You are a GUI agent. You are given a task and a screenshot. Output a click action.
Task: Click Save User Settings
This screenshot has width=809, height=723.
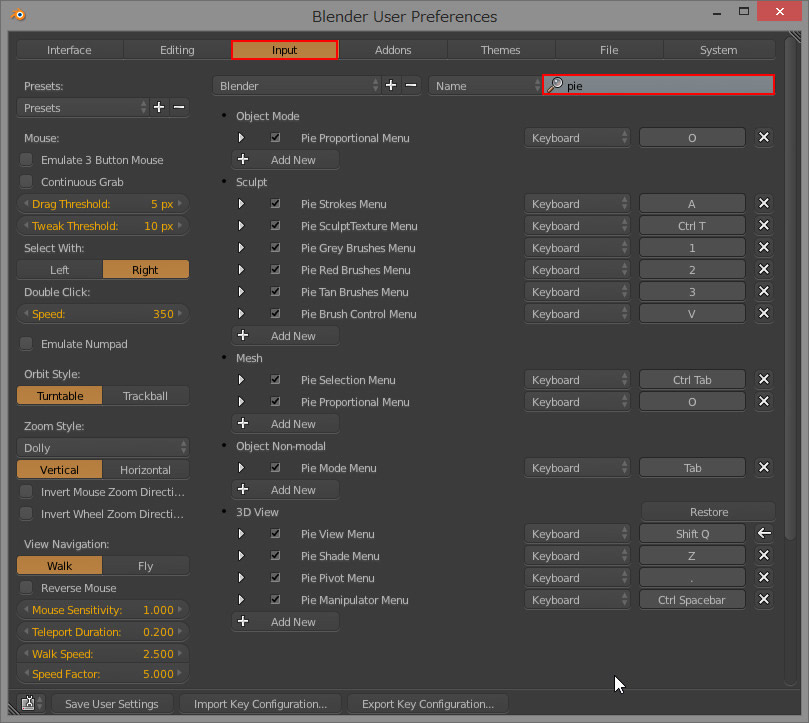(x=111, y=704)
